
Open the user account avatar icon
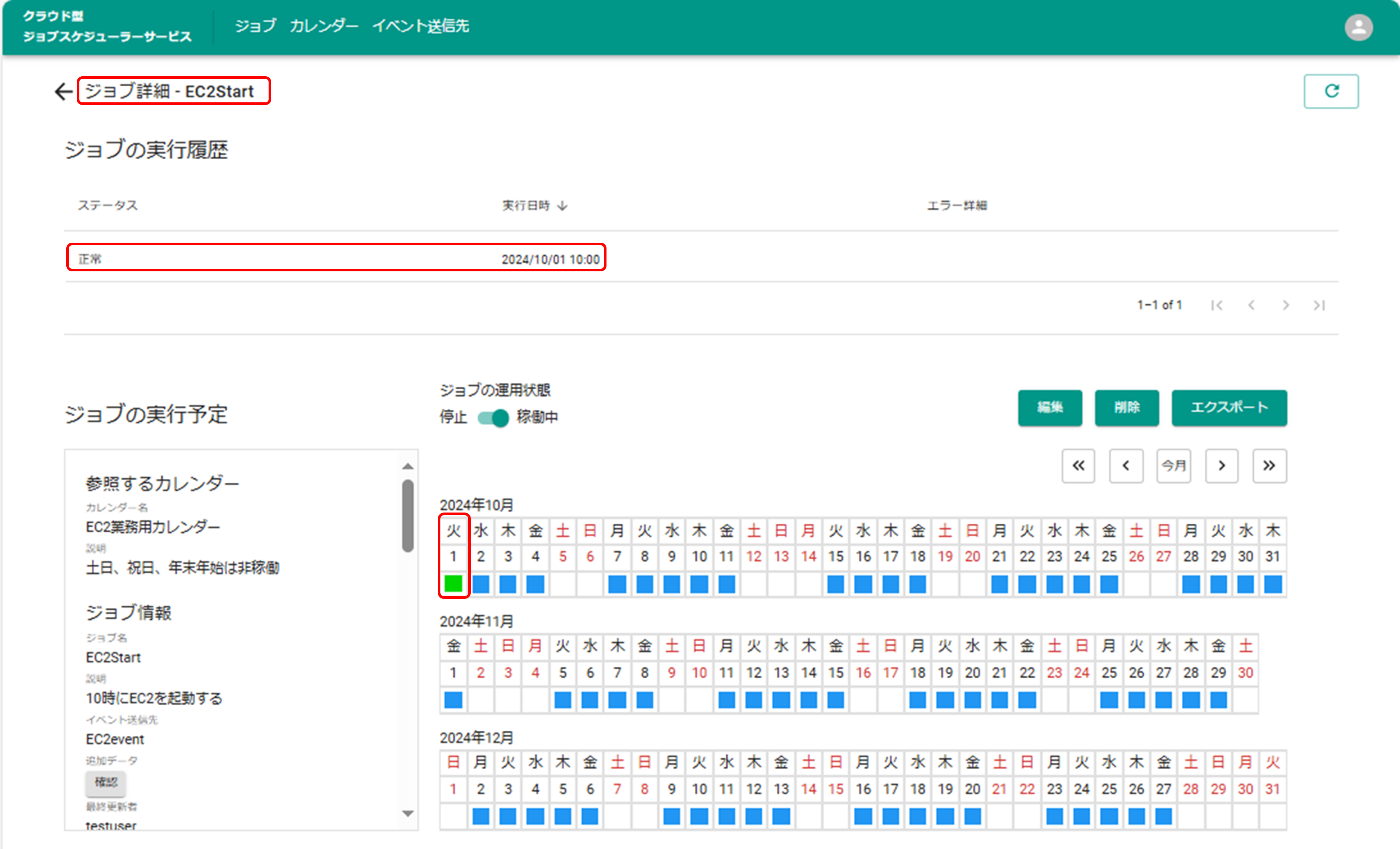pyautogui.click(x=1358, y=28)
